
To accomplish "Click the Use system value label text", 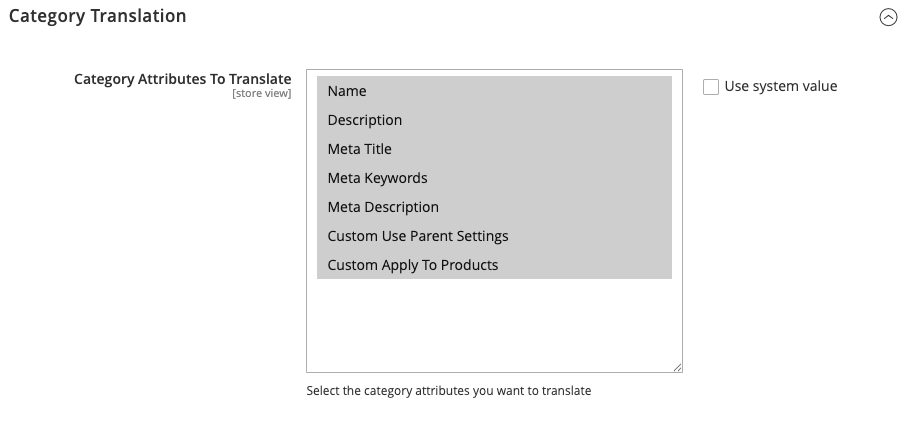I will coord(780,86).
